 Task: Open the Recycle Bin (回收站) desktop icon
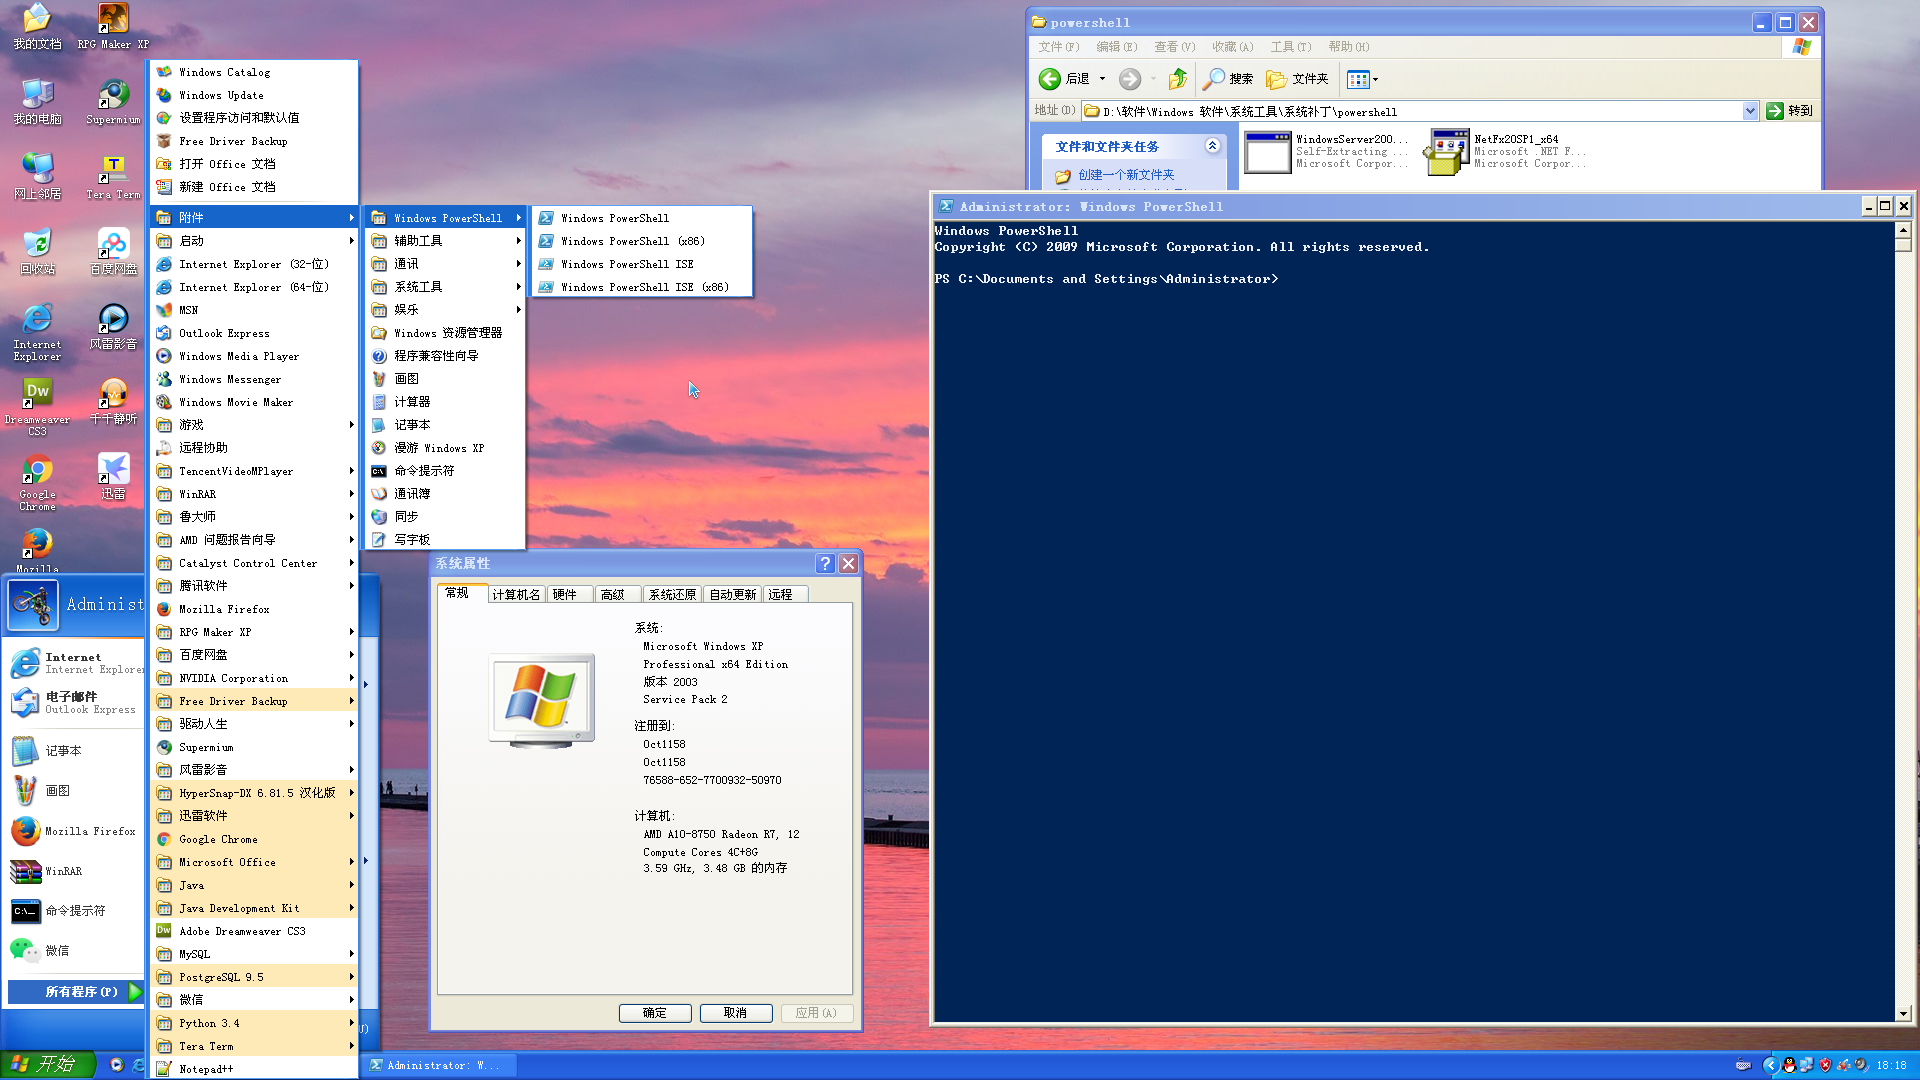coord(37,252)
